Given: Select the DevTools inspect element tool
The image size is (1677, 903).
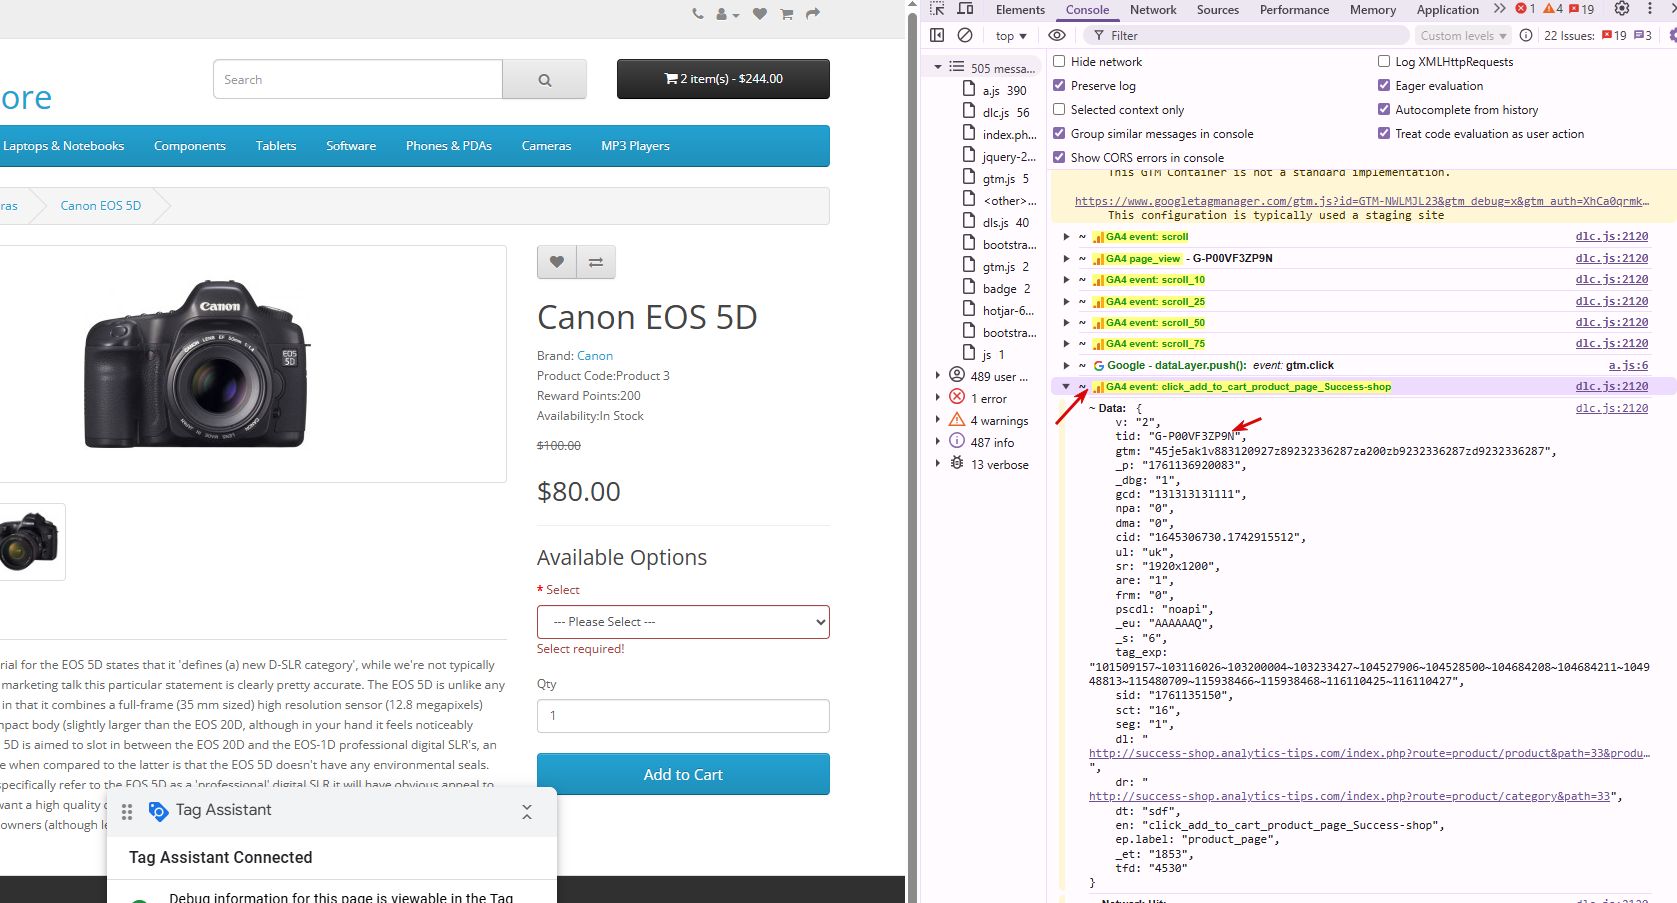Looking at the screenshot, I should [x=937, y=9].
